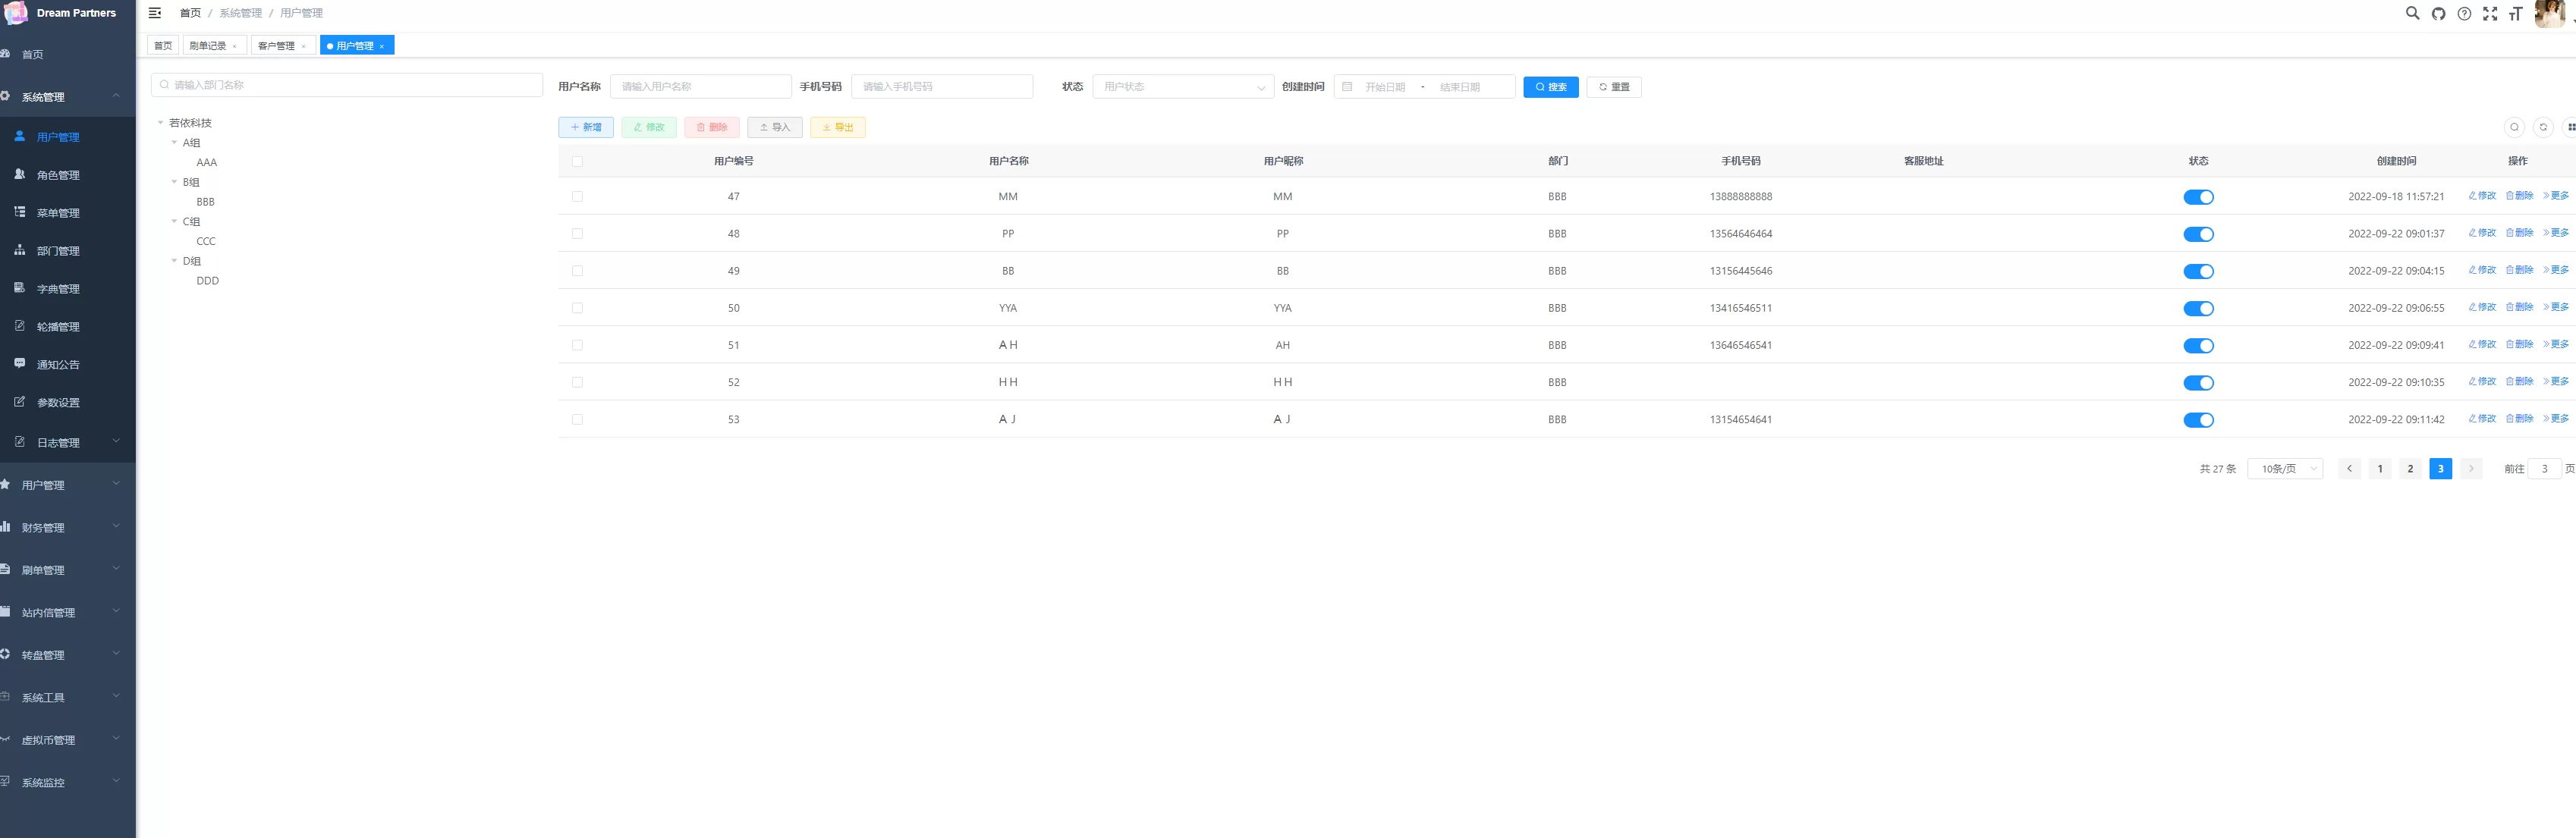Check the checkbox for user row 50
2576x838 pixels.
[577, 308]
